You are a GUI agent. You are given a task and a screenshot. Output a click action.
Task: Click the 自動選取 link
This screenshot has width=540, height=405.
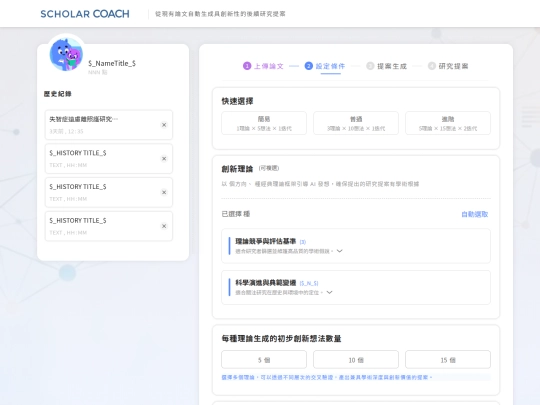tap(475, 214)
